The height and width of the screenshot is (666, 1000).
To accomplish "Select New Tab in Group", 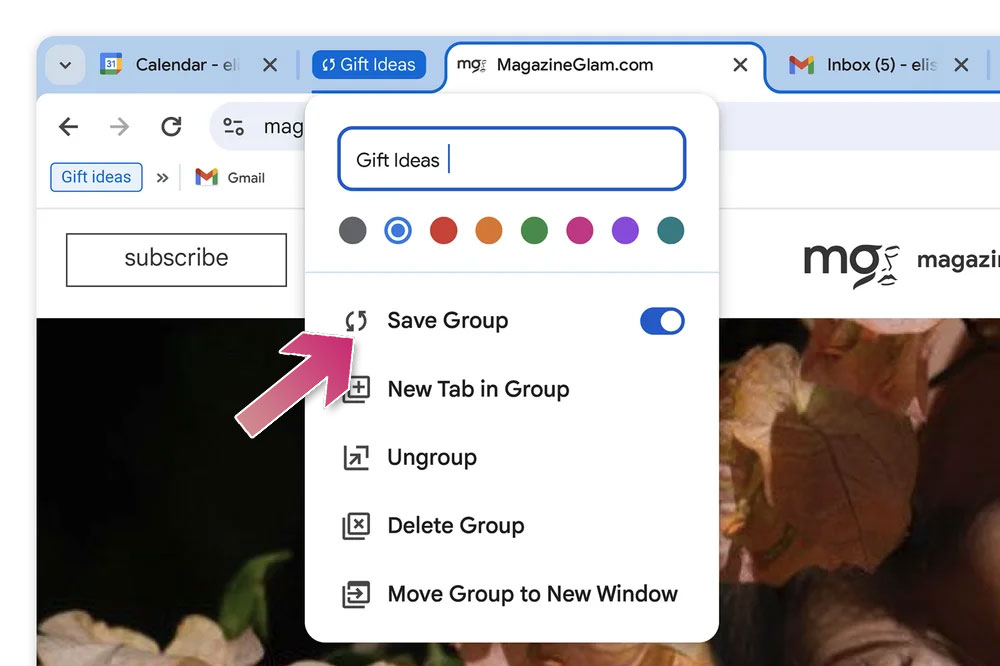I will click(511, 389).
